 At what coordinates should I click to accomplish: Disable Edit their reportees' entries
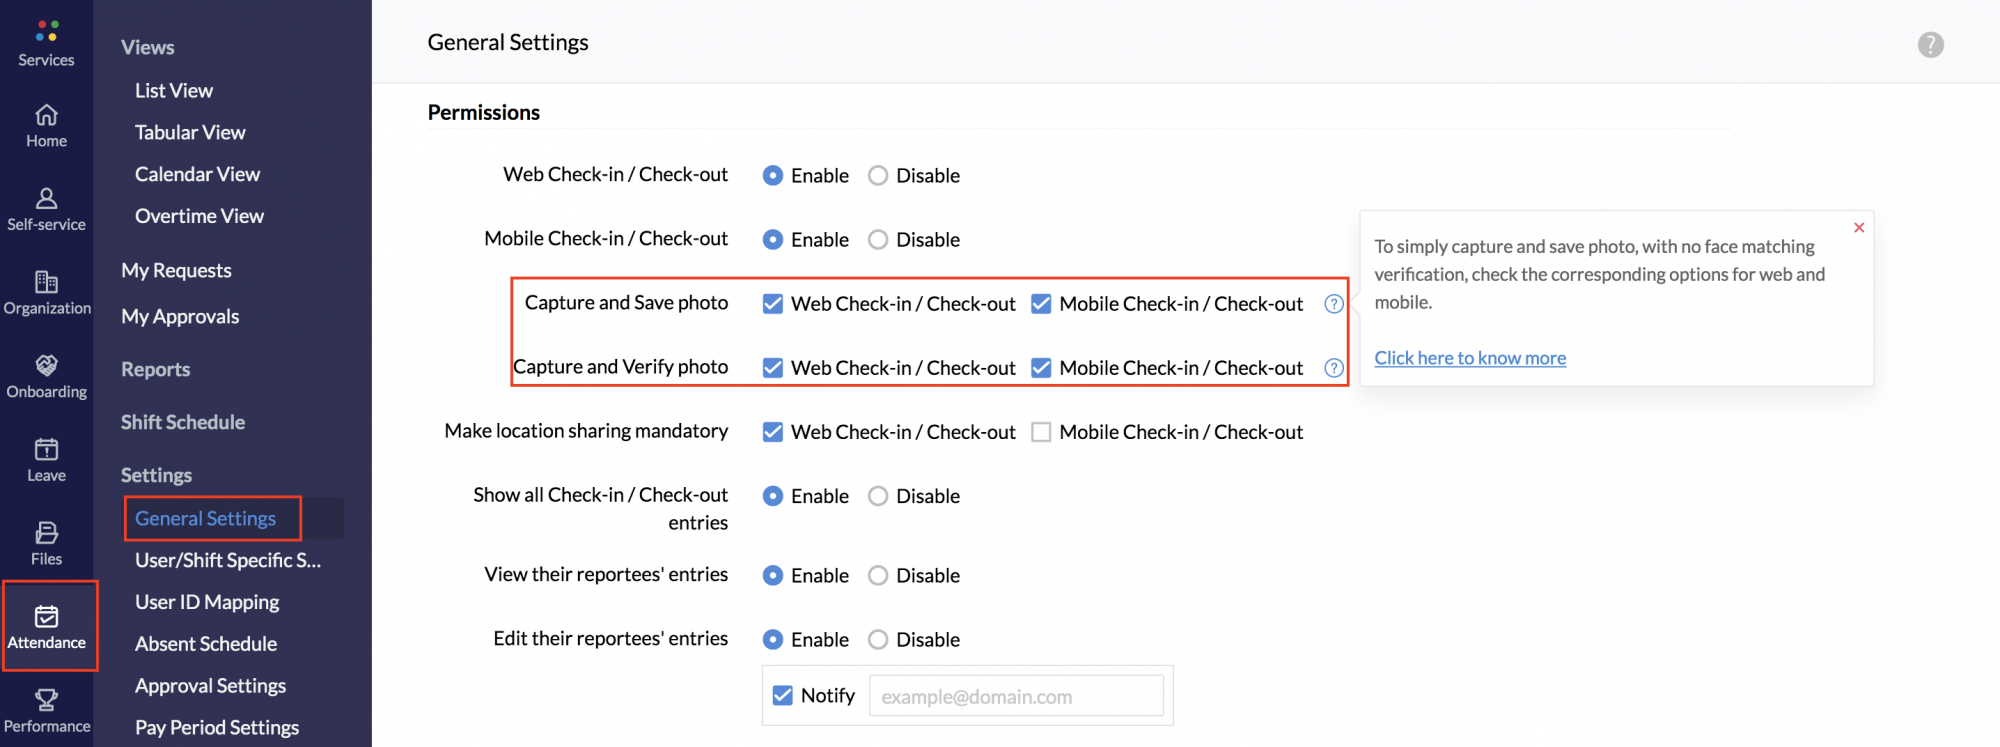[x=878, y=640]
